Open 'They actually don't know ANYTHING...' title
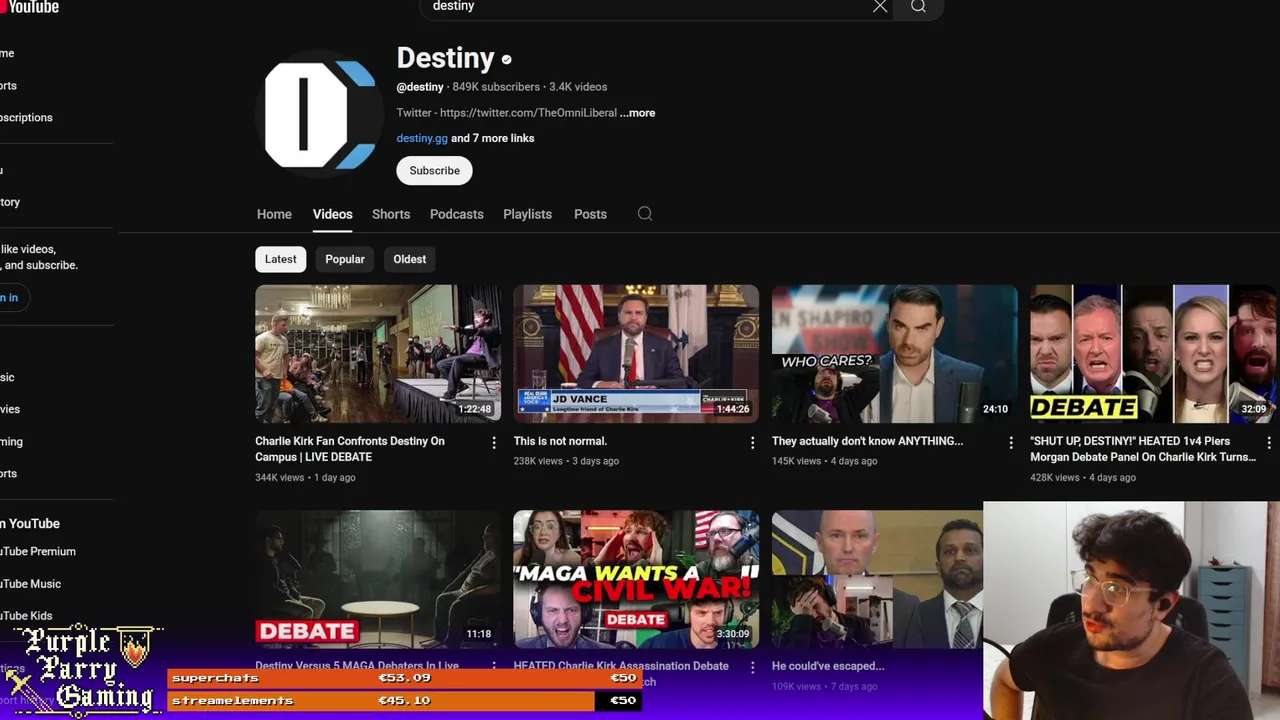 [867, 441]
